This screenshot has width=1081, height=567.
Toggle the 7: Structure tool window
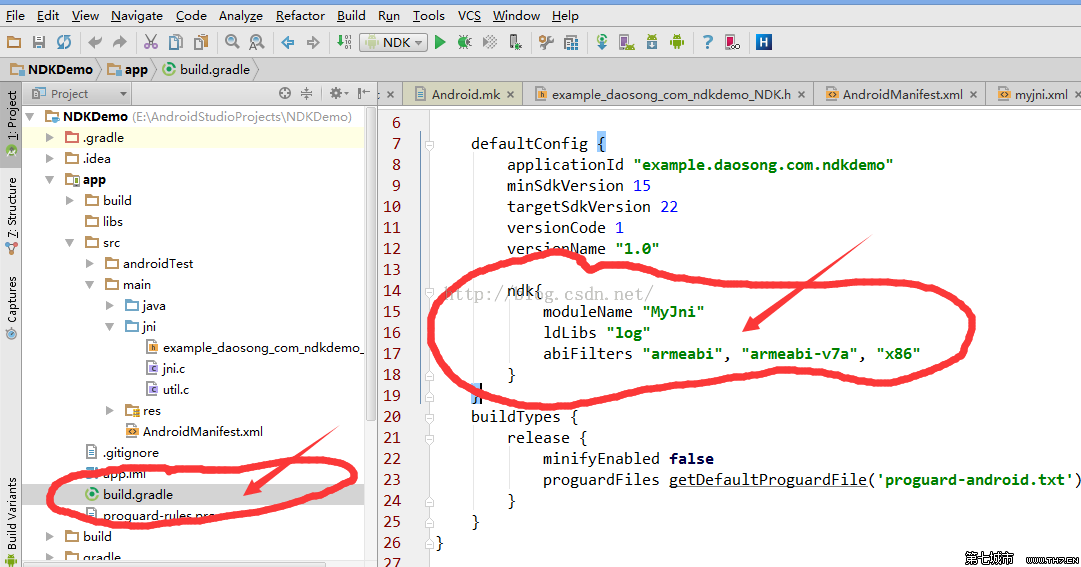tap(11, 215)
